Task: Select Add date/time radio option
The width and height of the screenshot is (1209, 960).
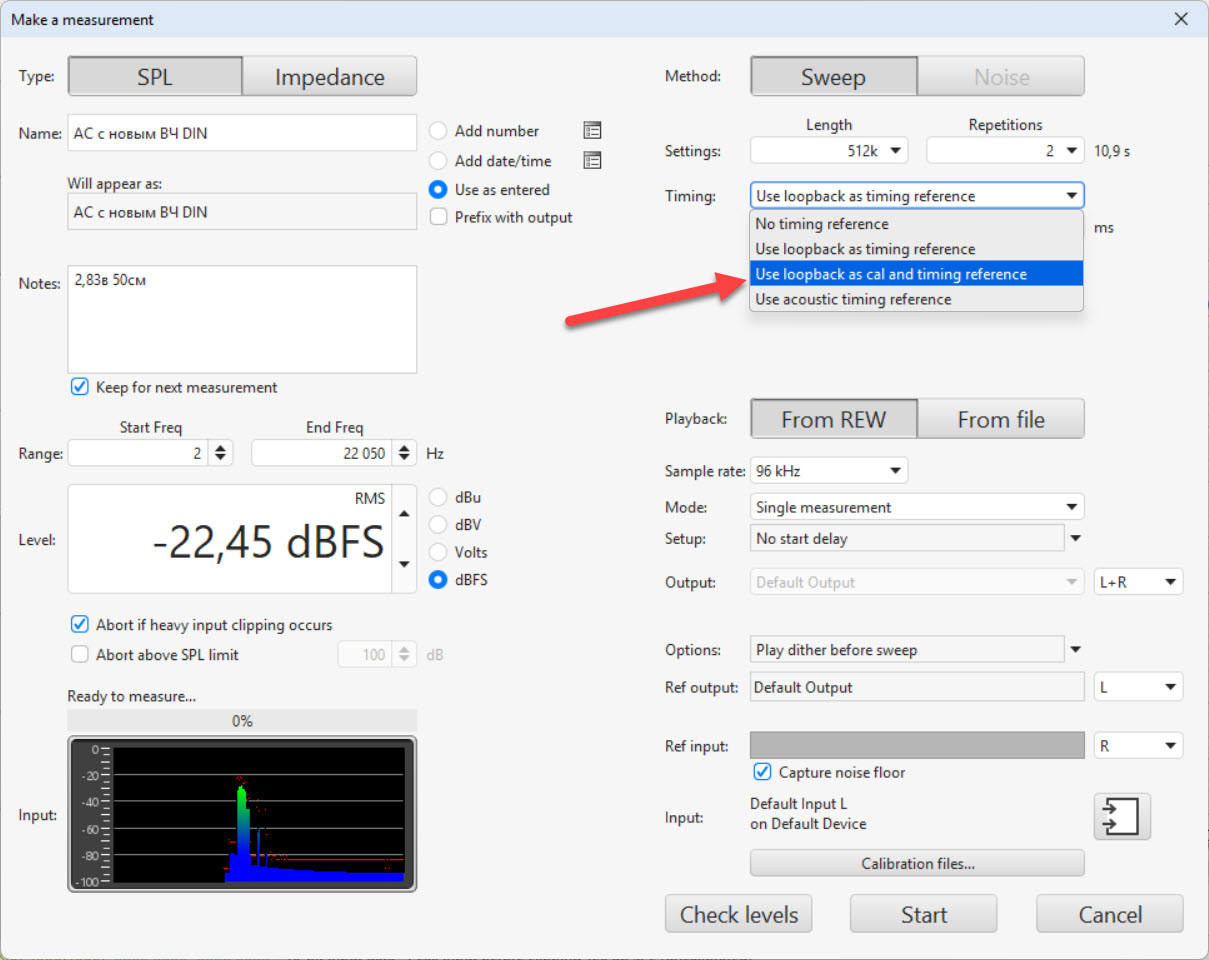Action: (x=438, y=160)
